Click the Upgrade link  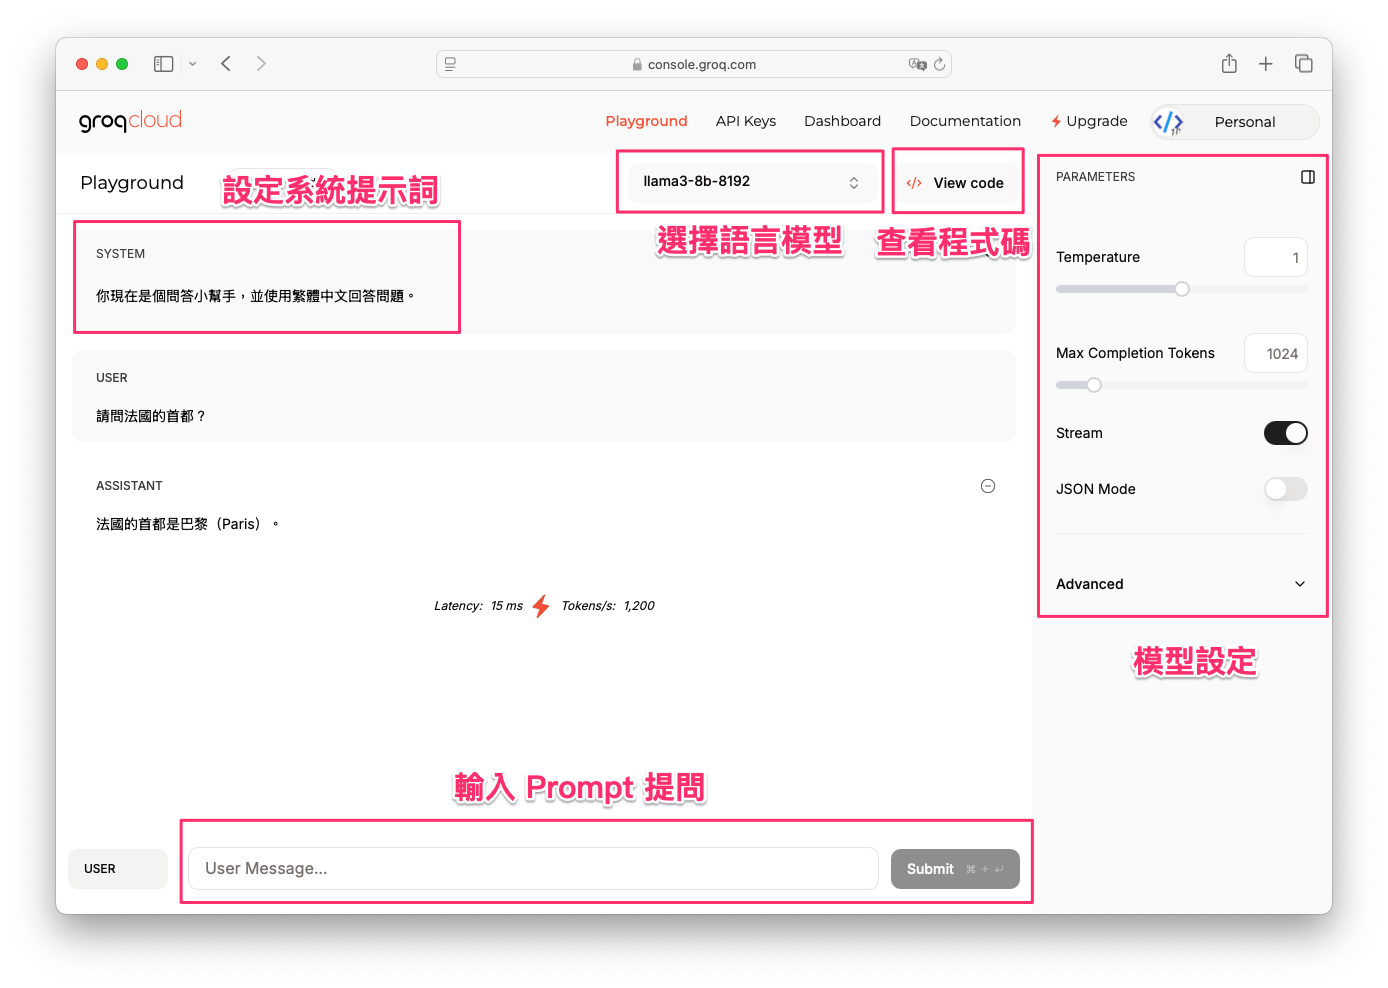click(x=1089, y=121)
